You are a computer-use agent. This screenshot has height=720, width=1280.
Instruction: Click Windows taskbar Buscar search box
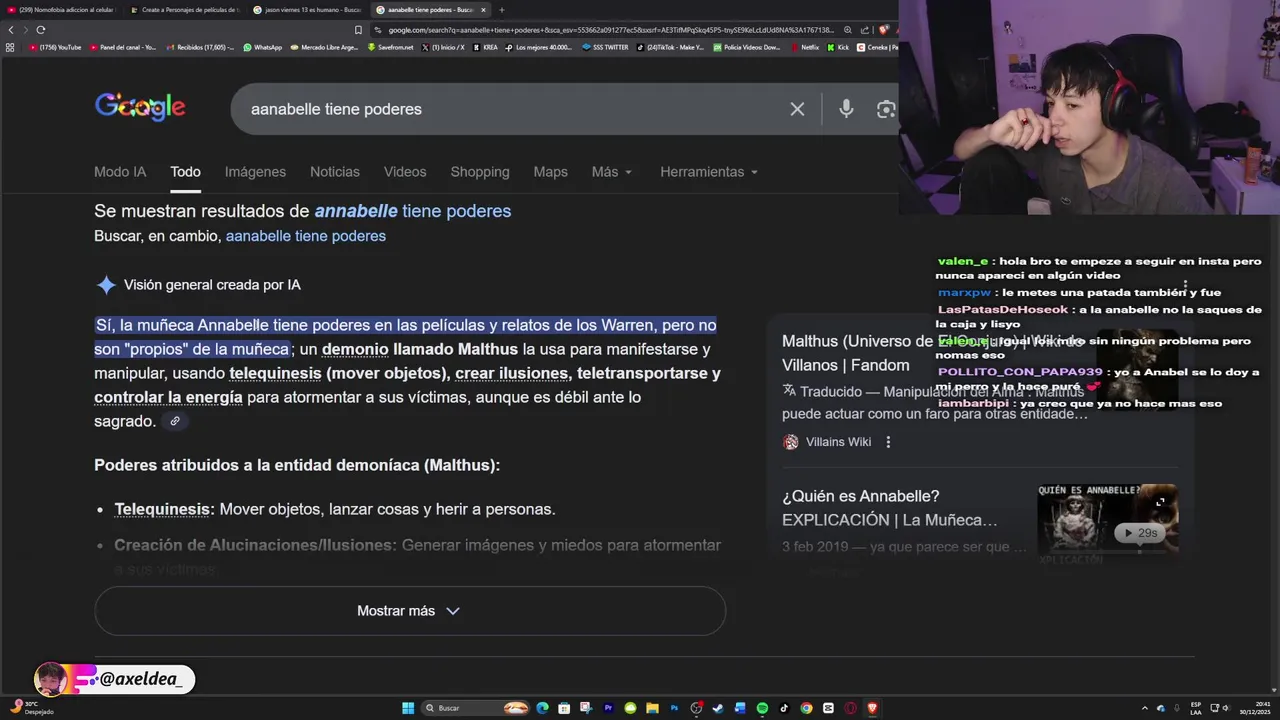(x=475, y=708)
